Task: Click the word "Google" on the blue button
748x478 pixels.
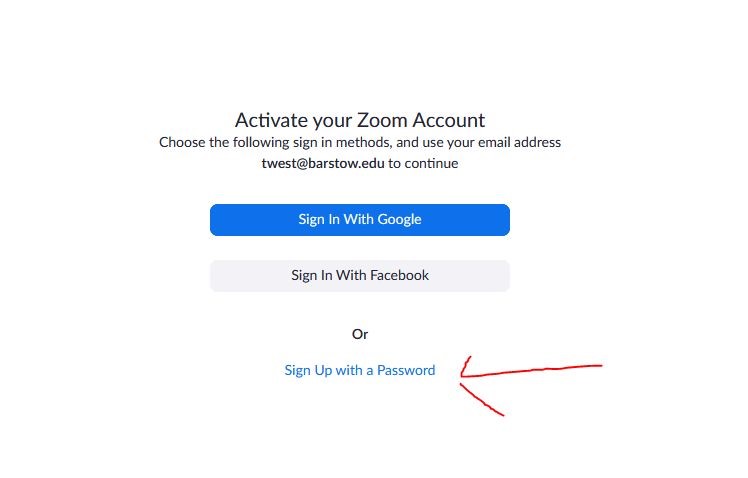Action: pos(399,220)
